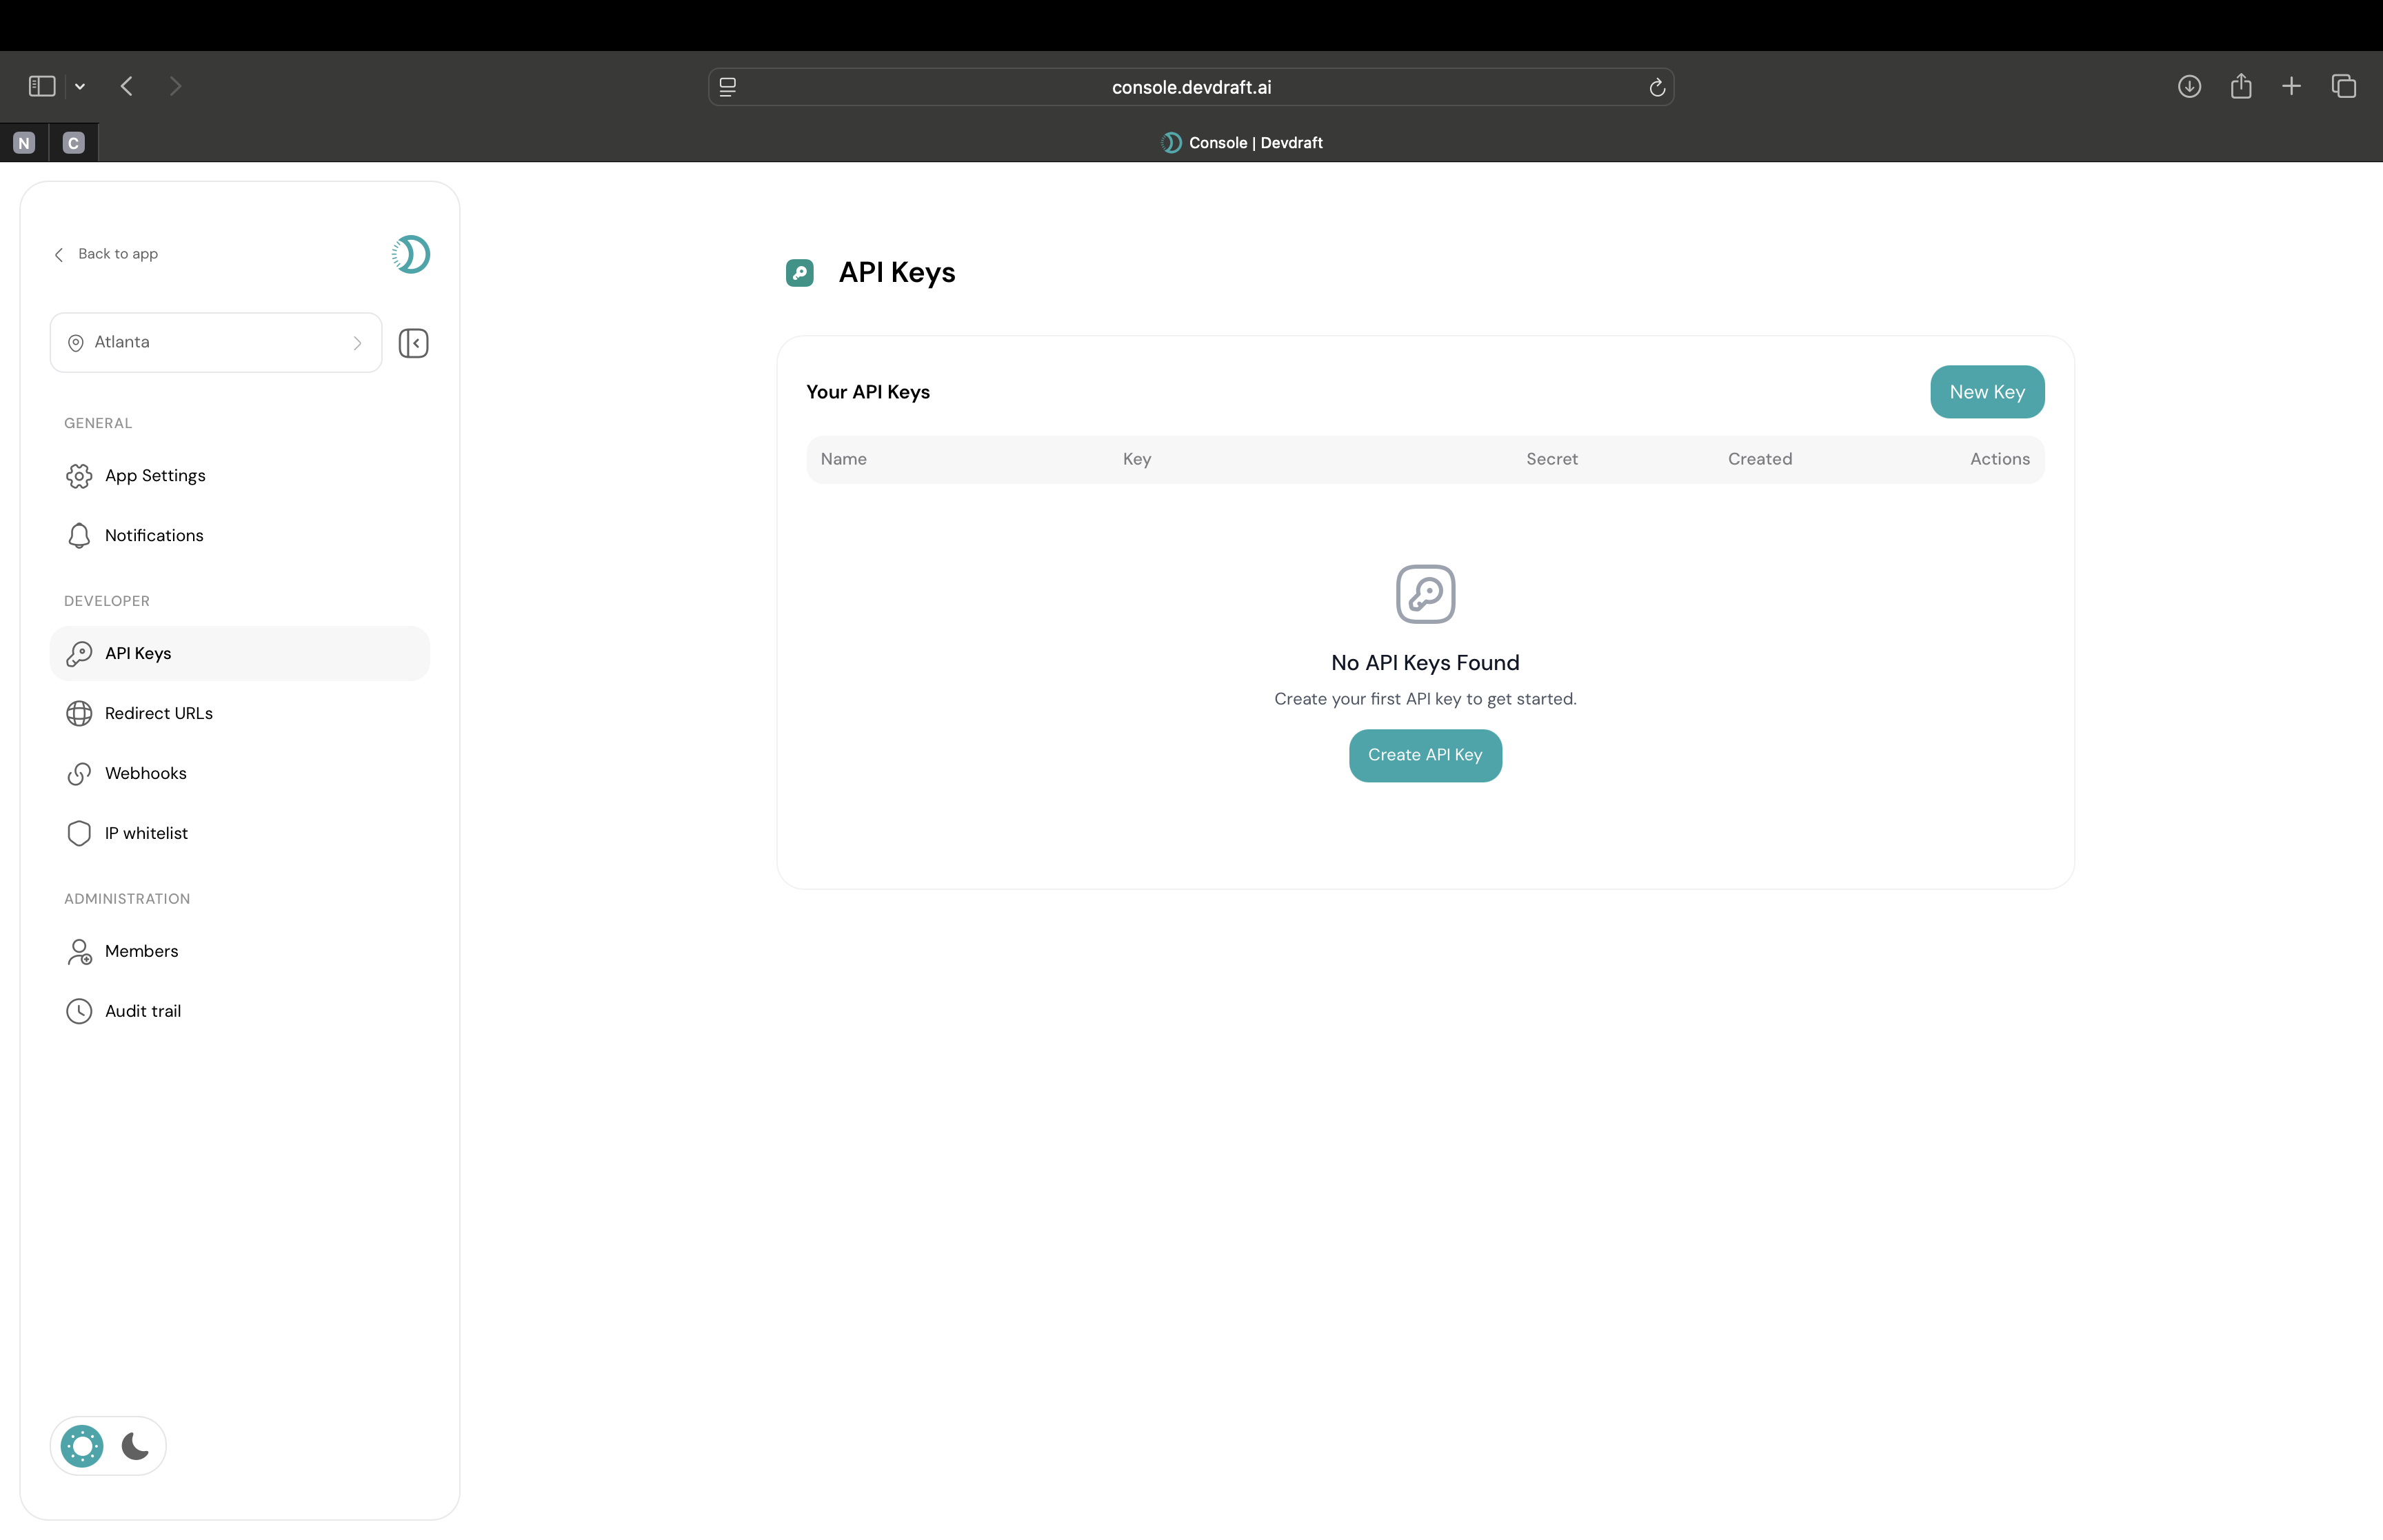The image size is (2383, 1540).
Task: Open the Share menu in Safari's toolbar
Action: 2241,86
